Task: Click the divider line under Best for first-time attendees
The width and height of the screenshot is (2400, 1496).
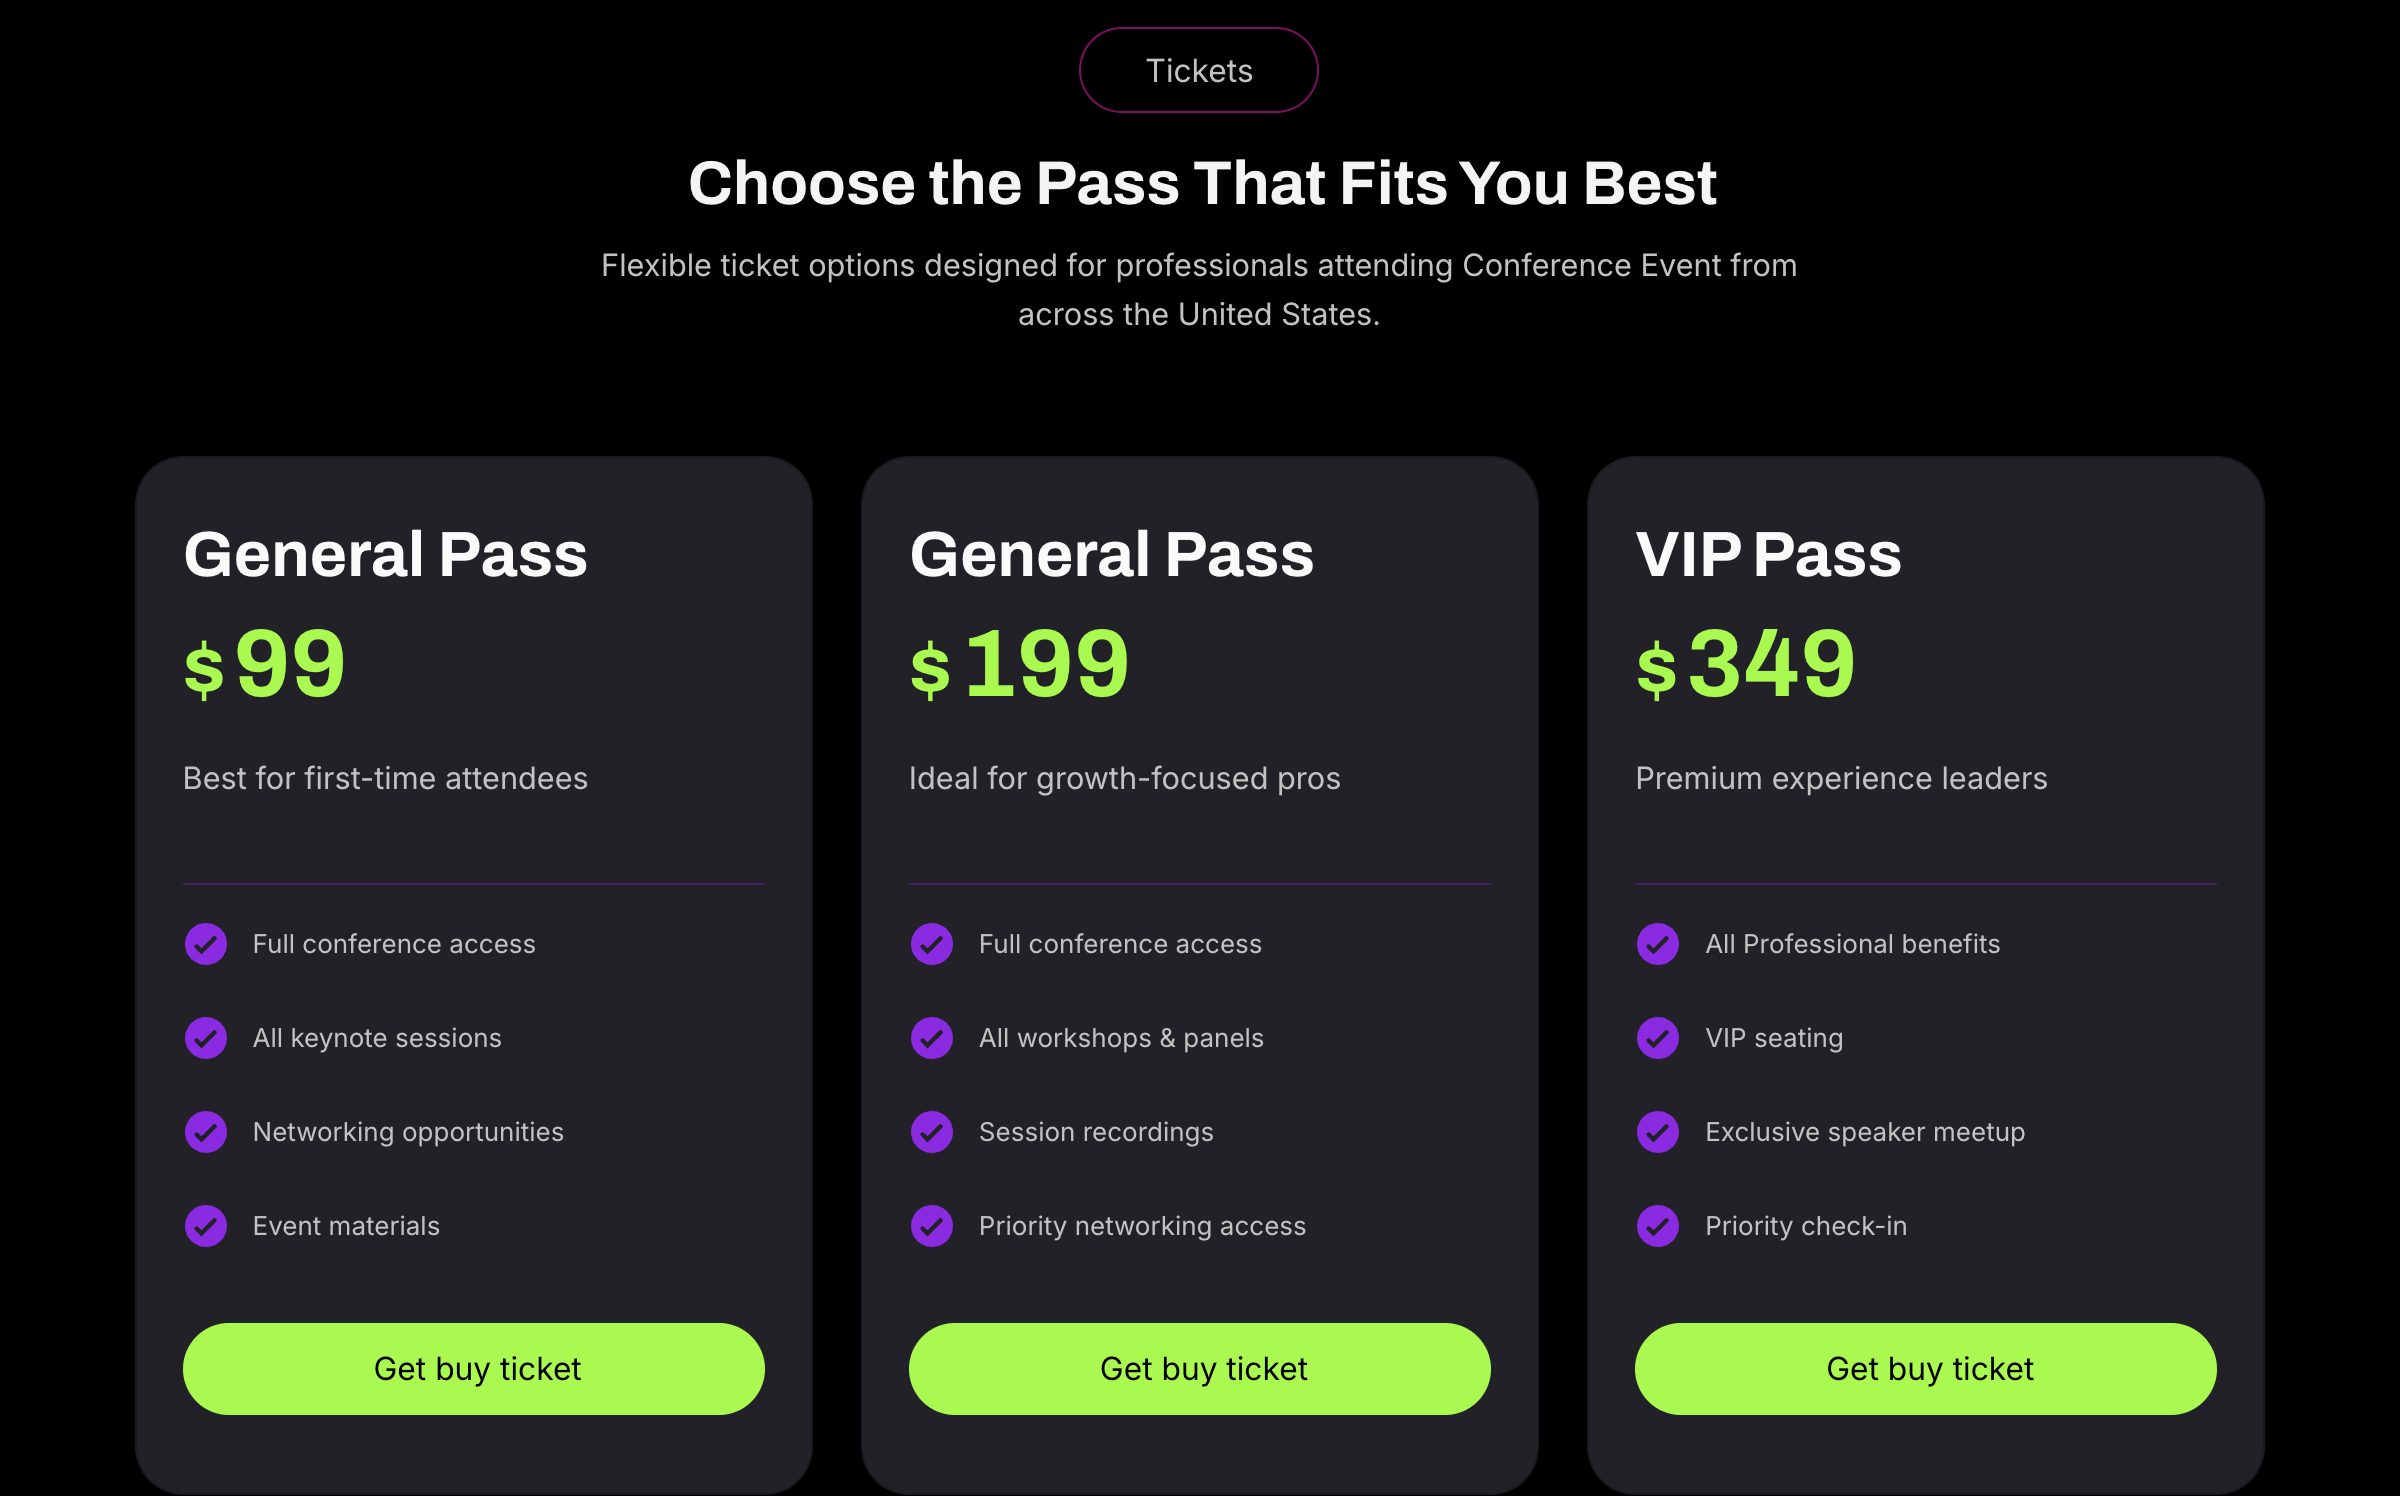Action: [x=474, y=884]
